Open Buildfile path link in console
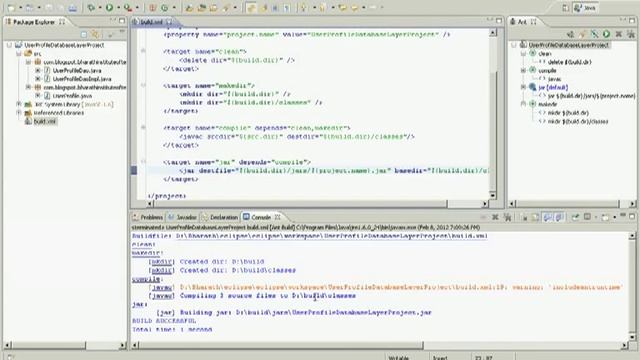Screen dimensions: 640x360 coord(331,236)
